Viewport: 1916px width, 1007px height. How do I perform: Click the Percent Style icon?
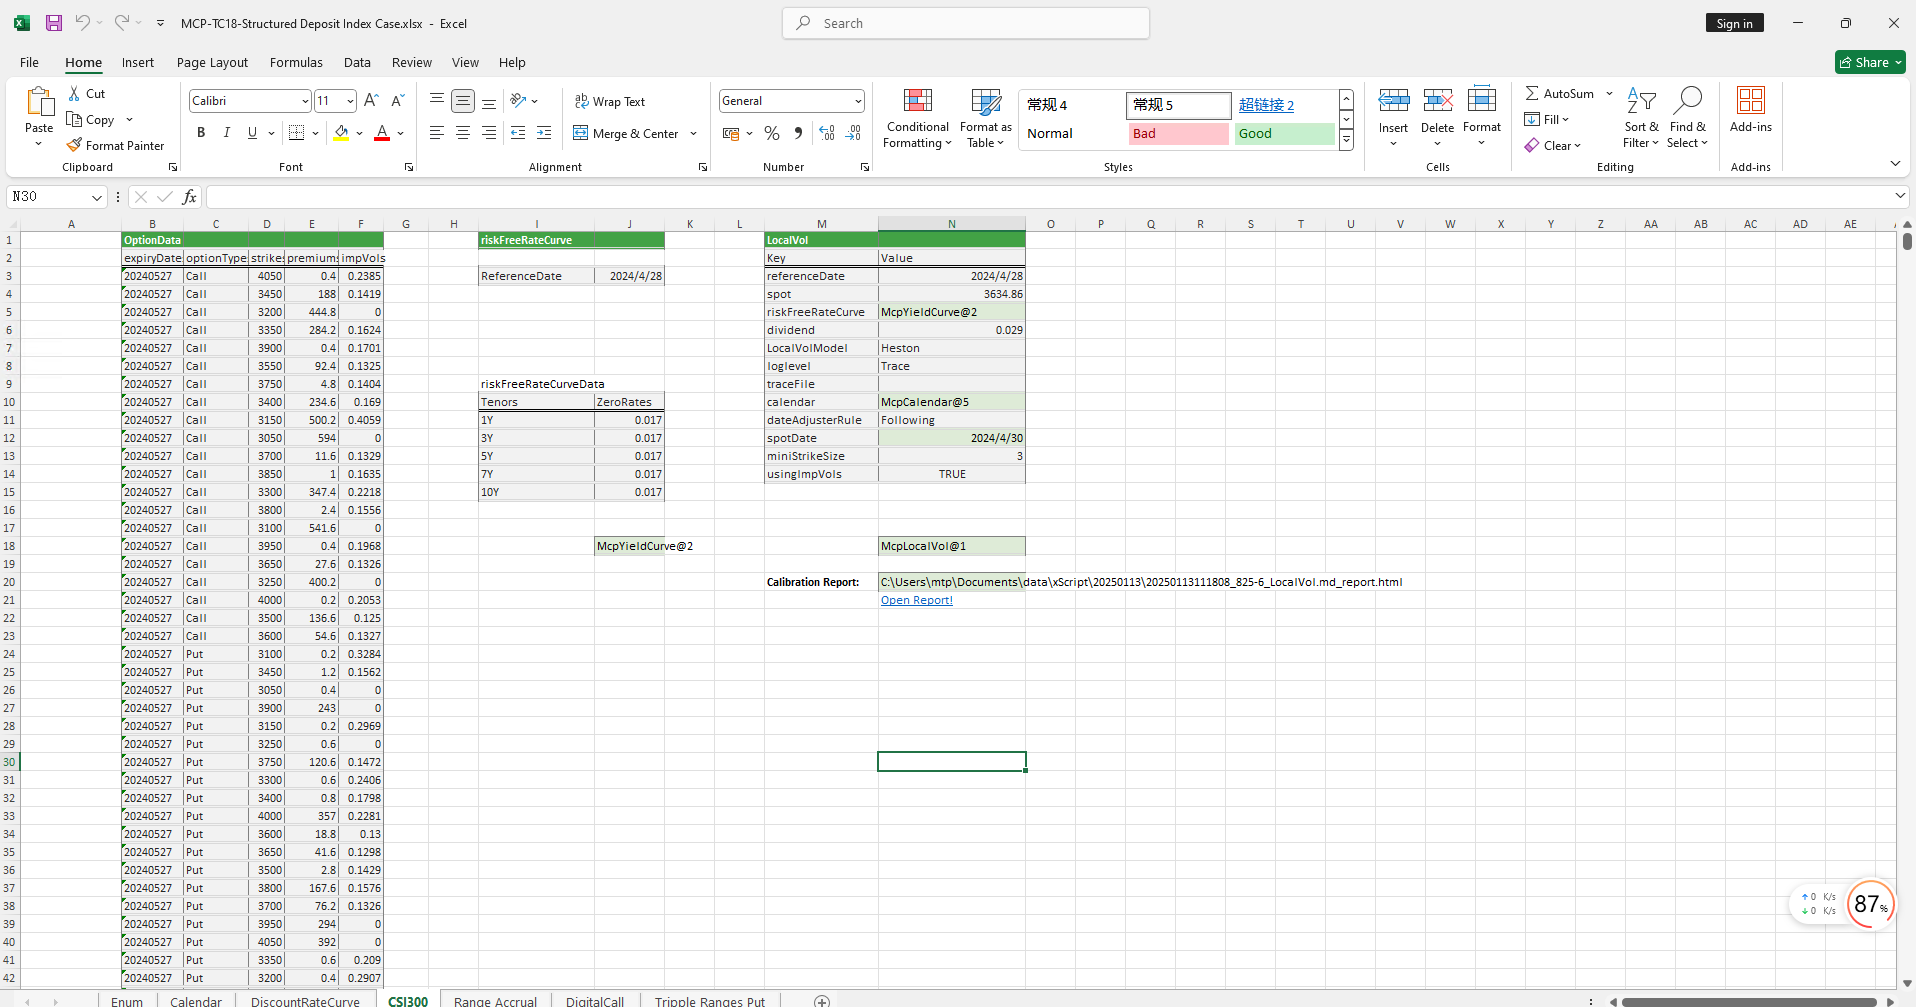(x=772, y=132)
